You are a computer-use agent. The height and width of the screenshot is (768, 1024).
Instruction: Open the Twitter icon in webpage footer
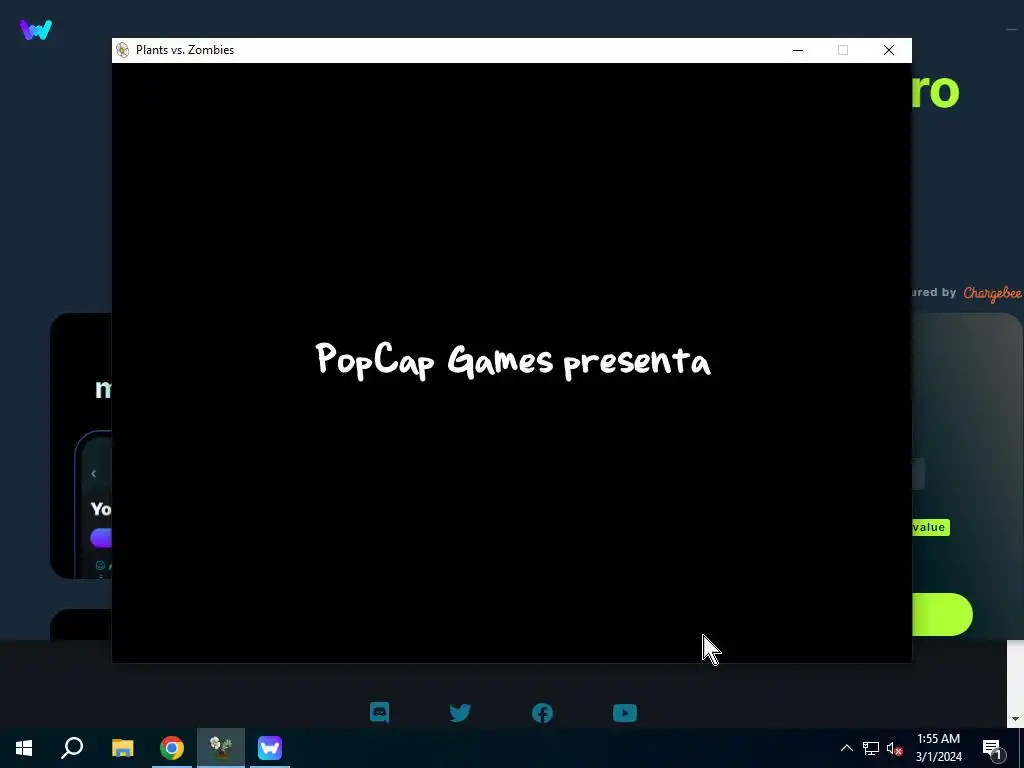pos(460,712)
